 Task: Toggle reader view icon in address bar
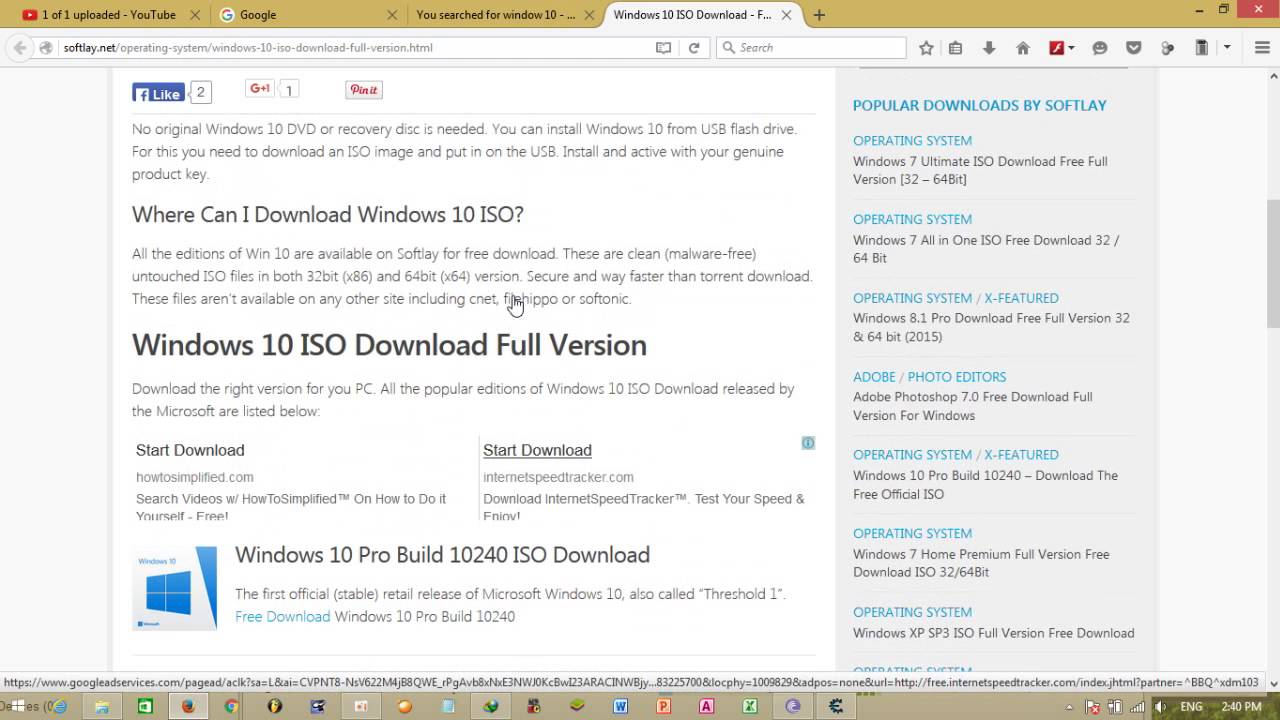(663, 47)
